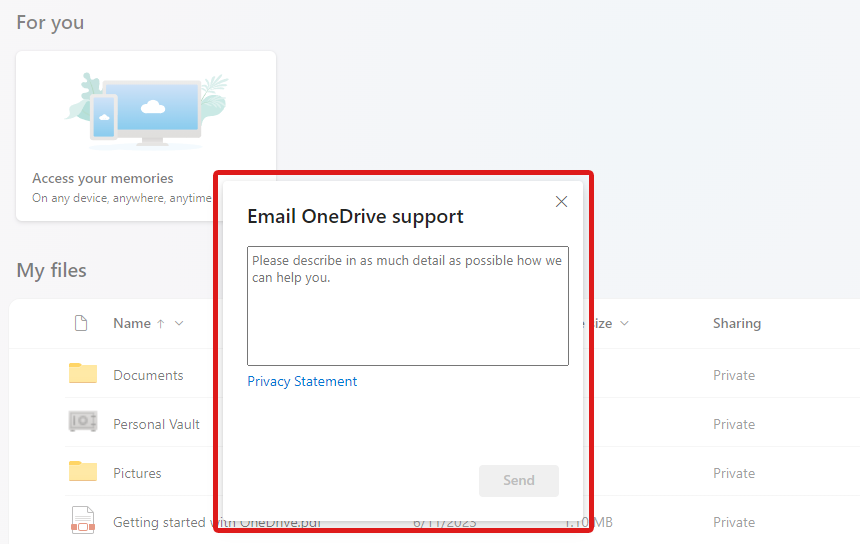Select the Personal Vault name
Image resolution: width=860 pixels, height=544 pixels.
156,424
